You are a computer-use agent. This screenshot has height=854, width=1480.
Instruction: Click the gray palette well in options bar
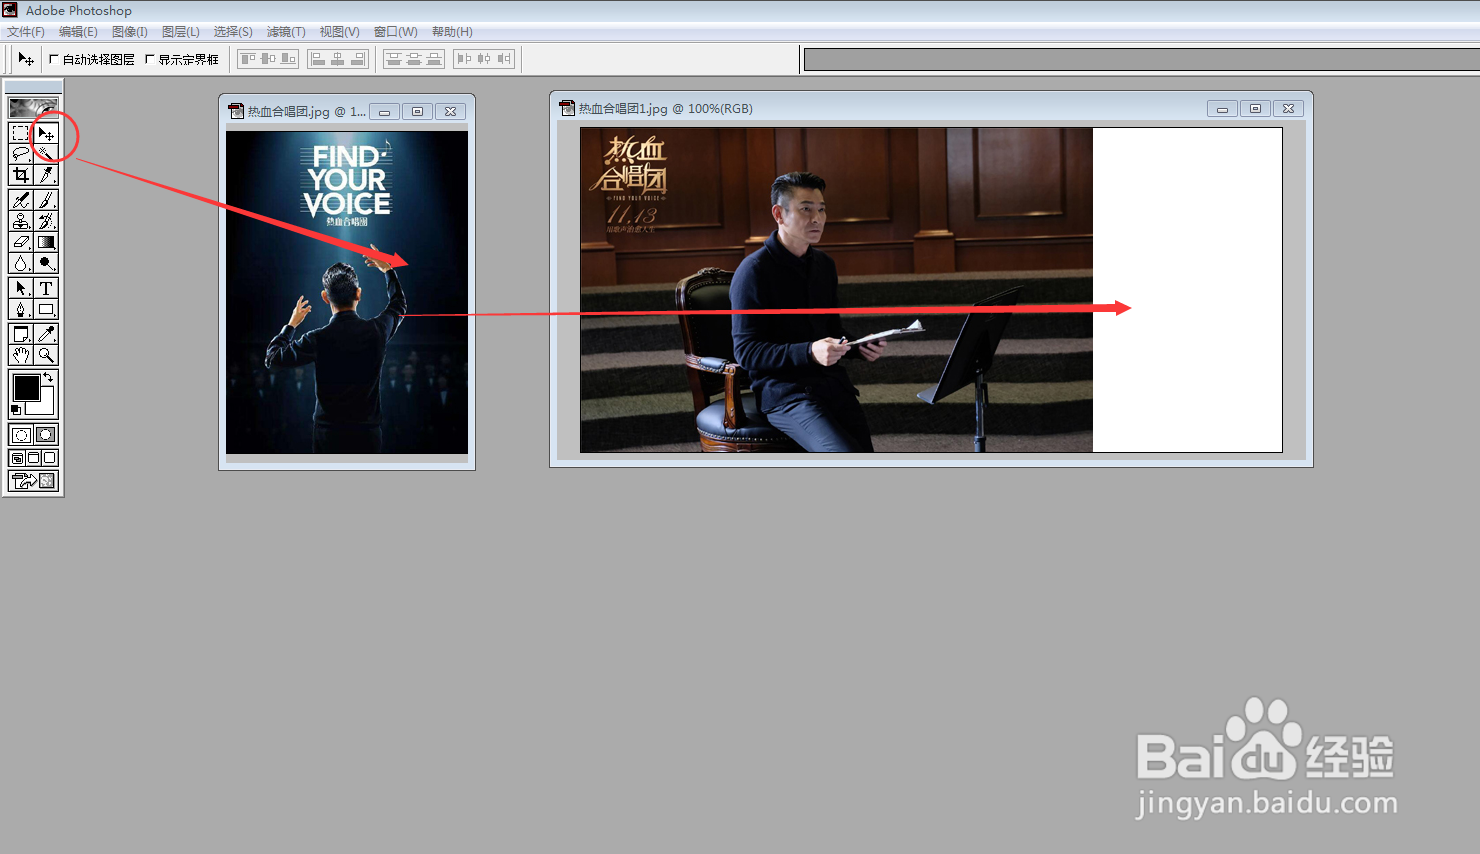coord(1142,60)
